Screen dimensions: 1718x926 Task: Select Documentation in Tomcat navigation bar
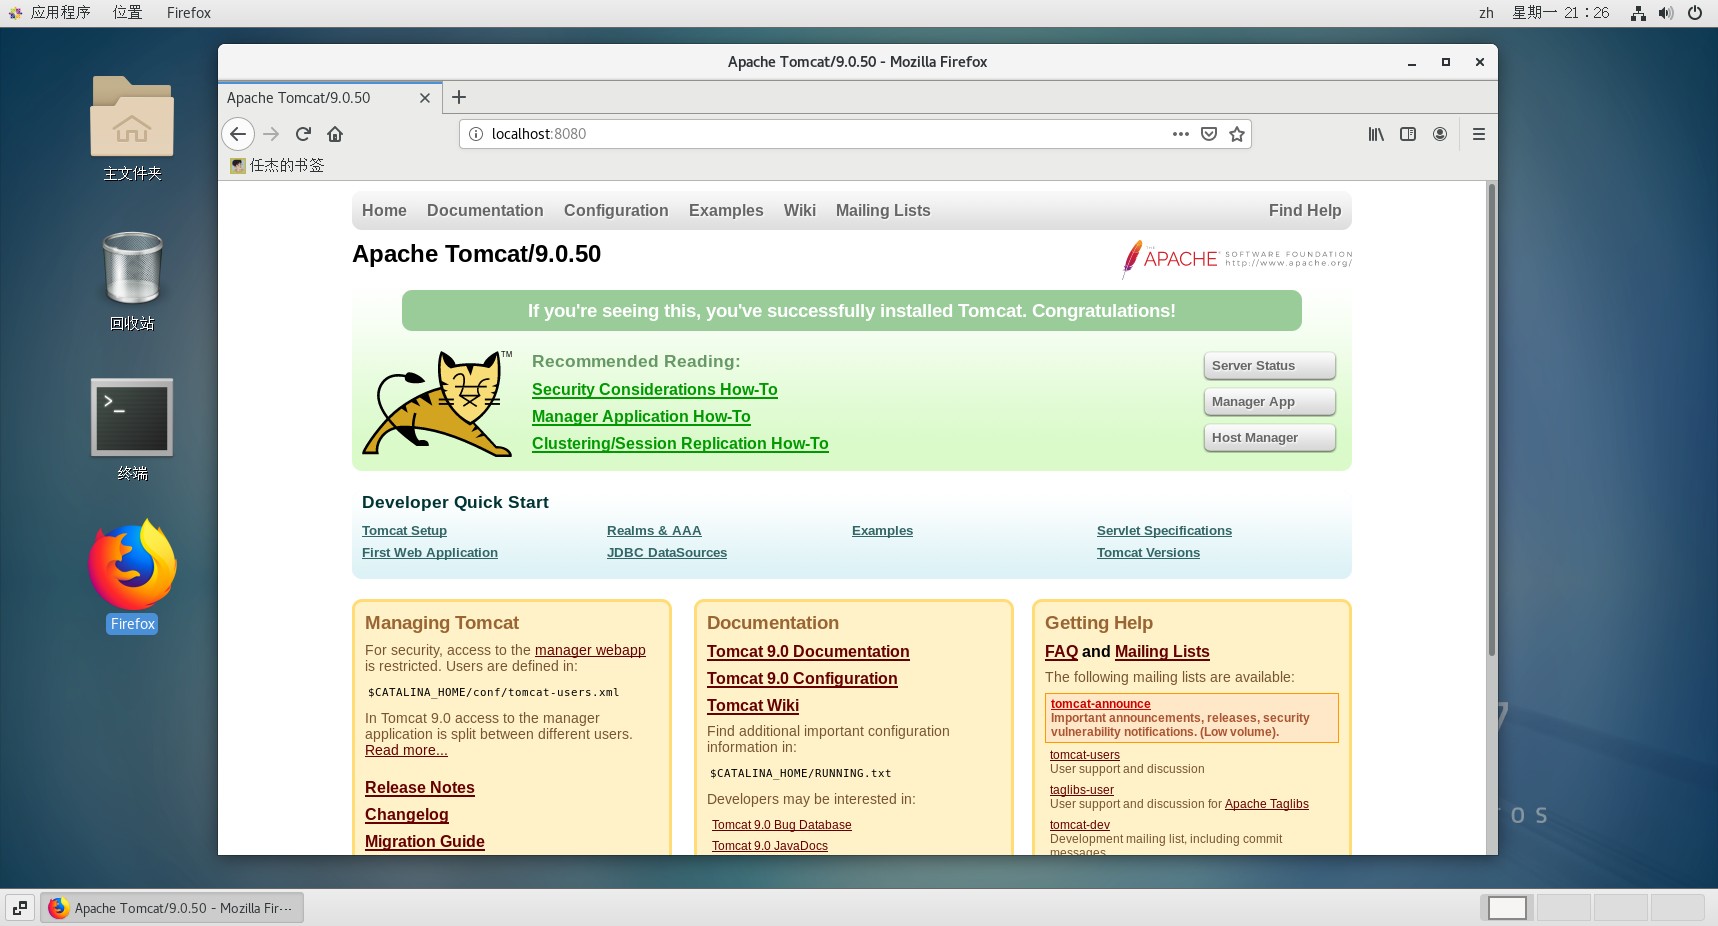coord(485,210)
